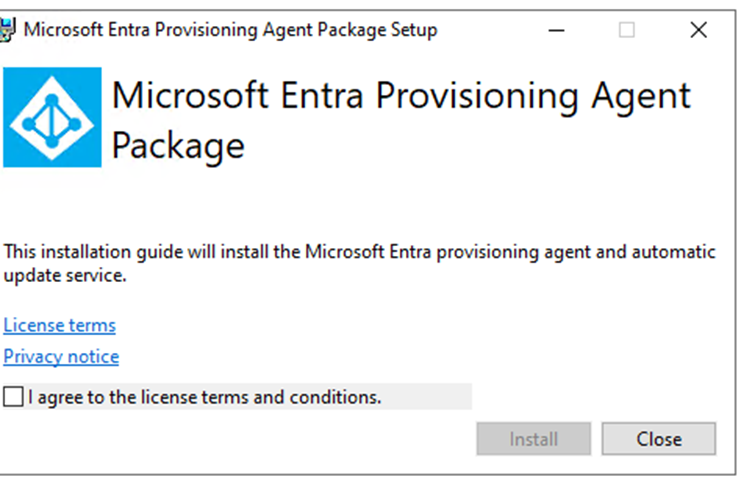Click the installer icon in title bar
This screenshot has width=741, height=477.
point(10,30)
